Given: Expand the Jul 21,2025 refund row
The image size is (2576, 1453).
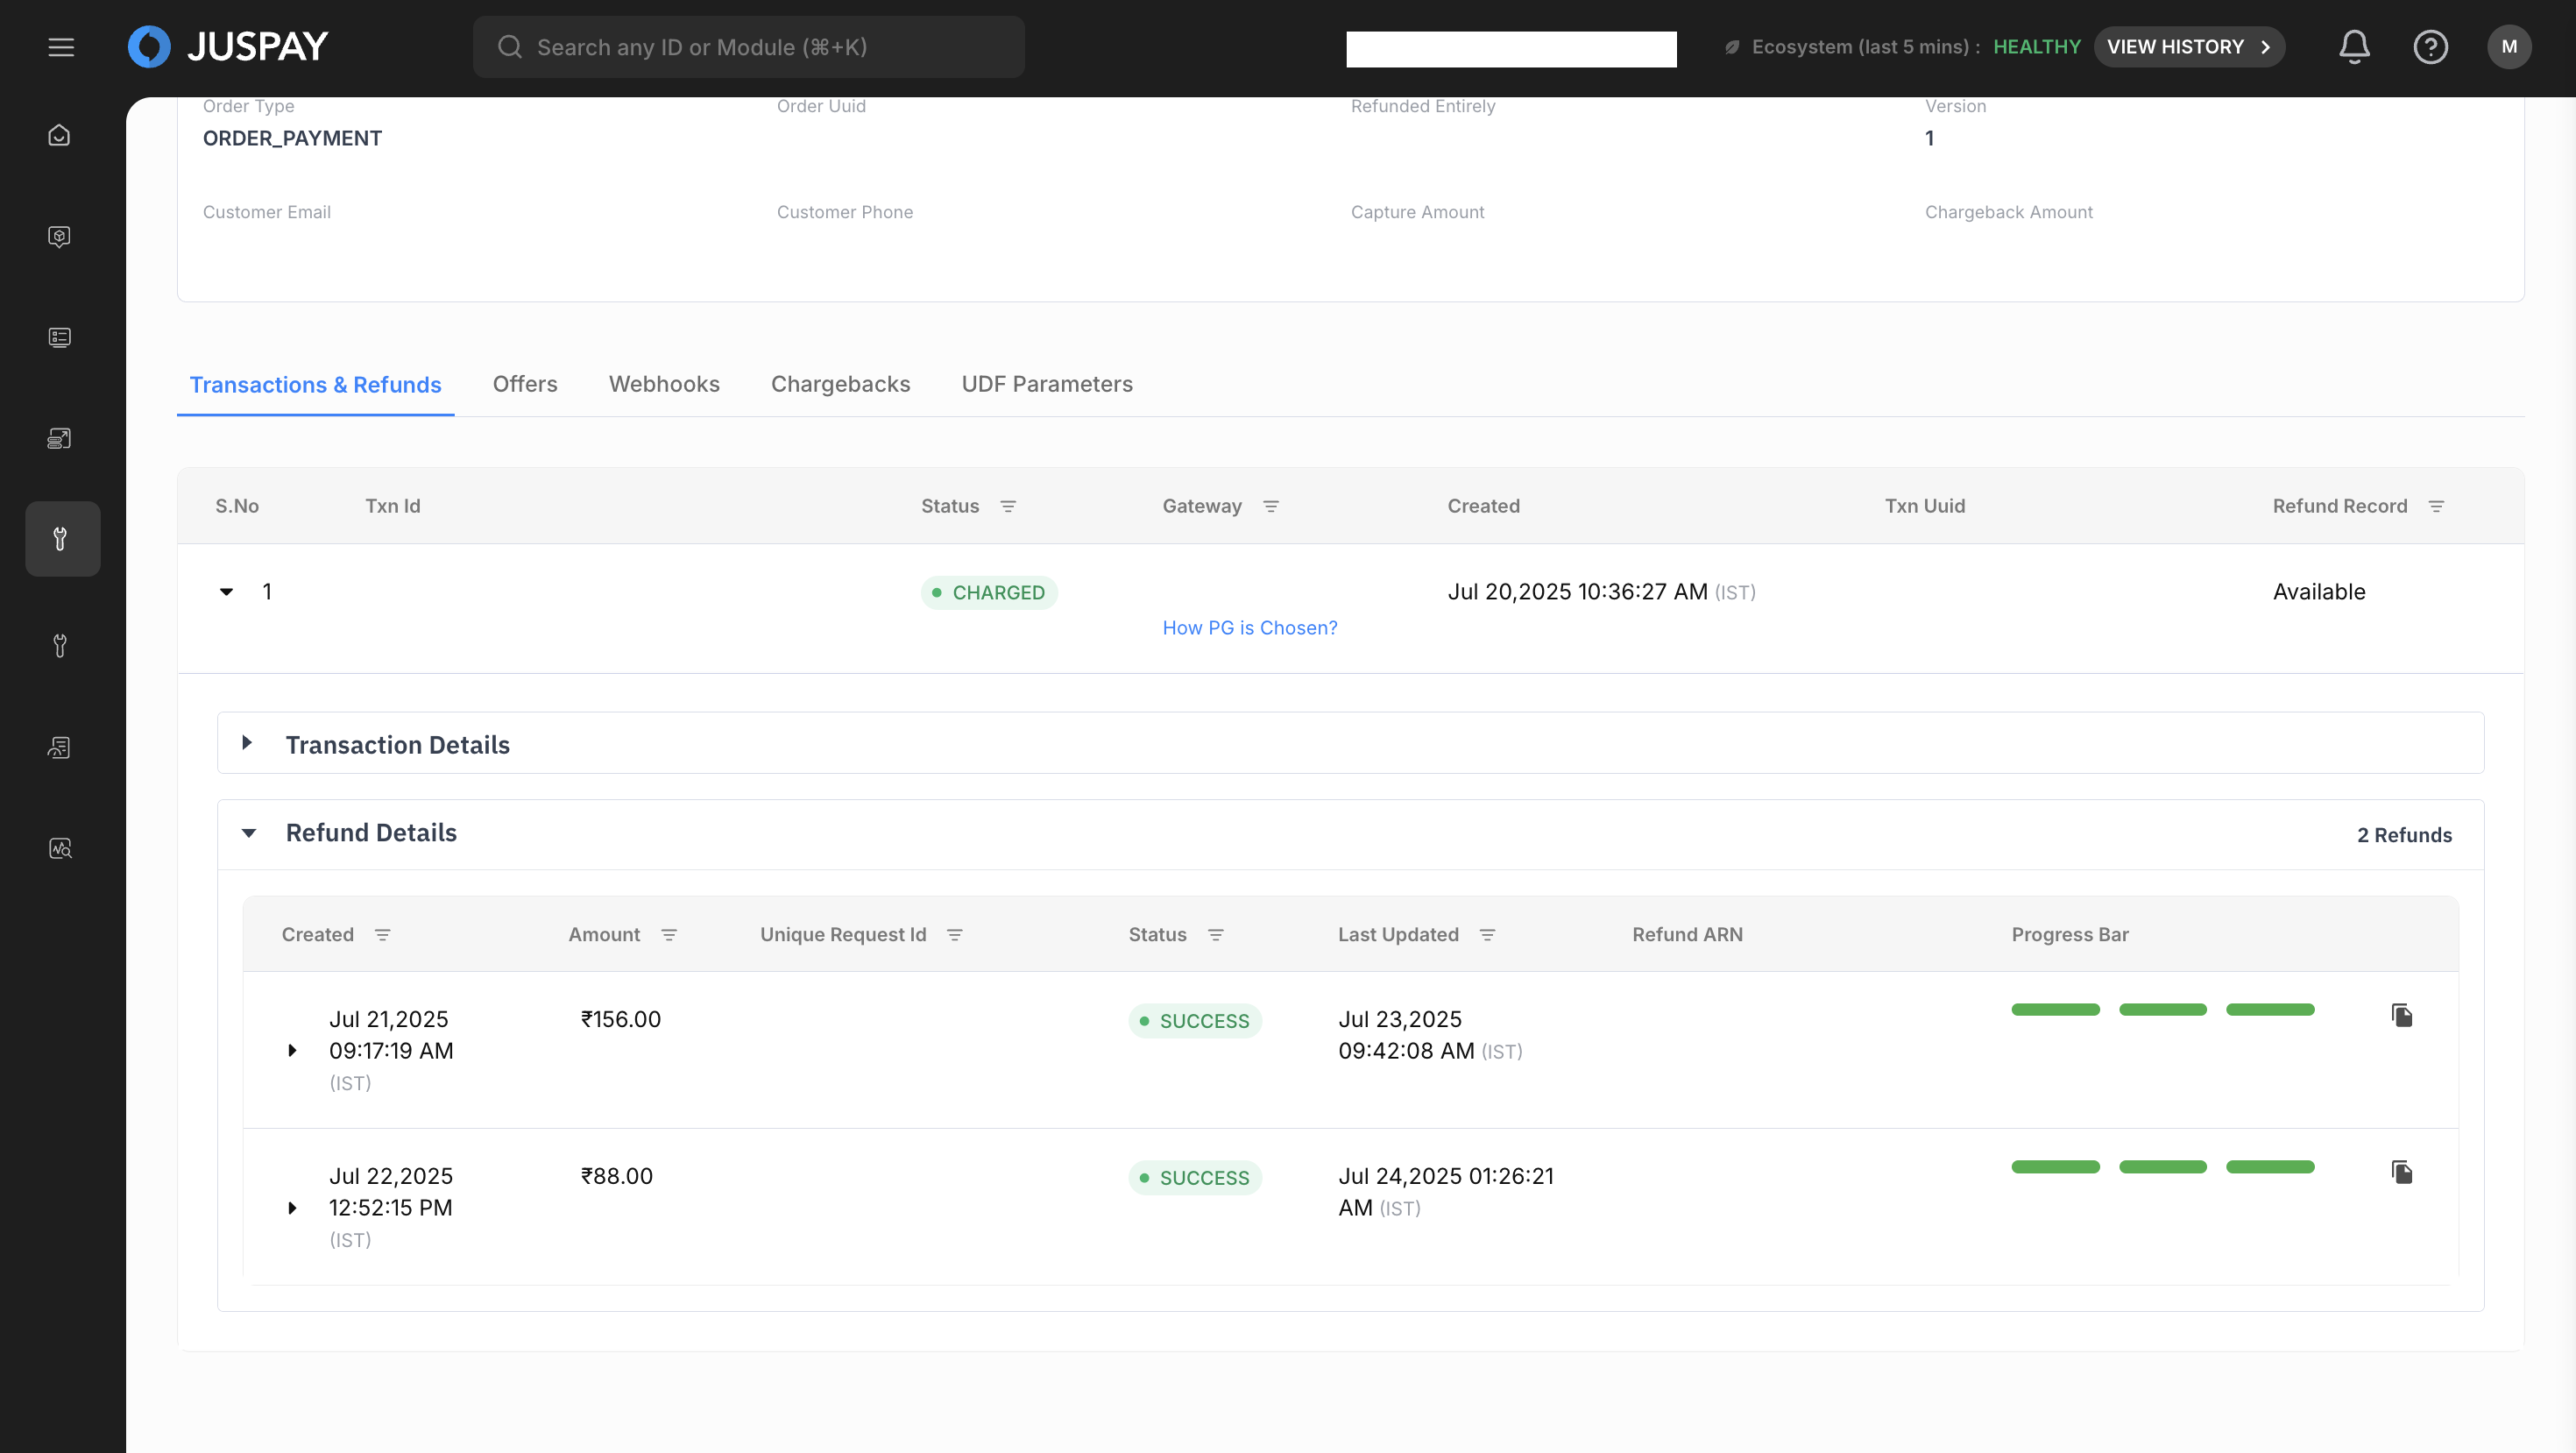Looking at the screenshot, I should point(292,1051).
